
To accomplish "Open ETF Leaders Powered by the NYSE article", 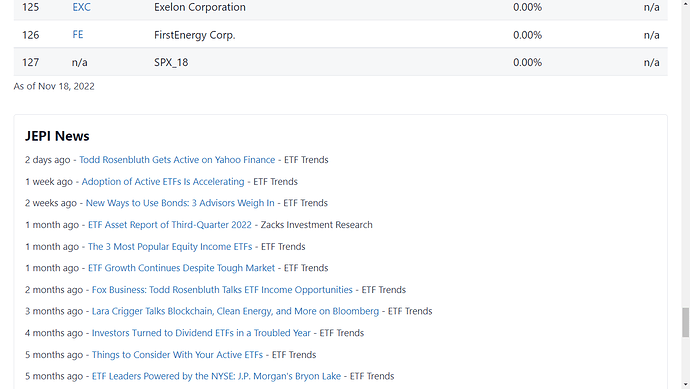I will pyautogui.click(x=216, y=376).
